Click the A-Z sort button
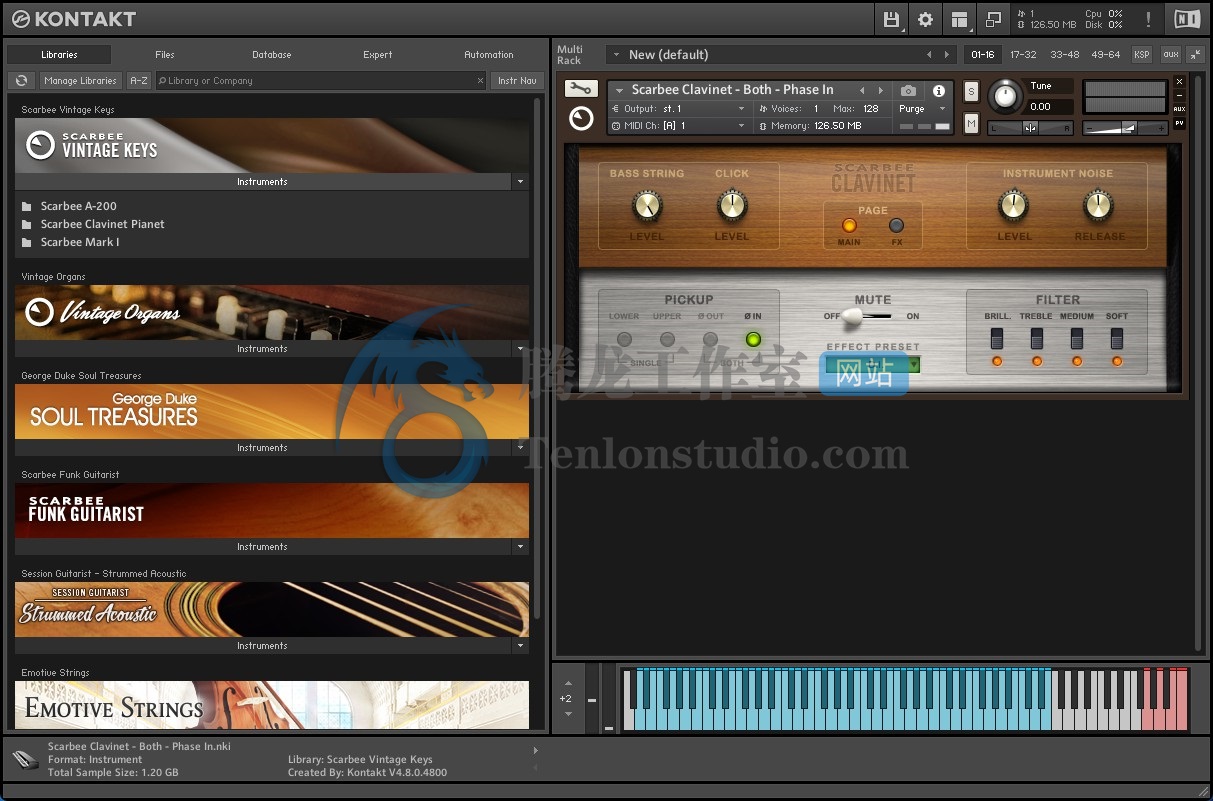 coord(139,81)
